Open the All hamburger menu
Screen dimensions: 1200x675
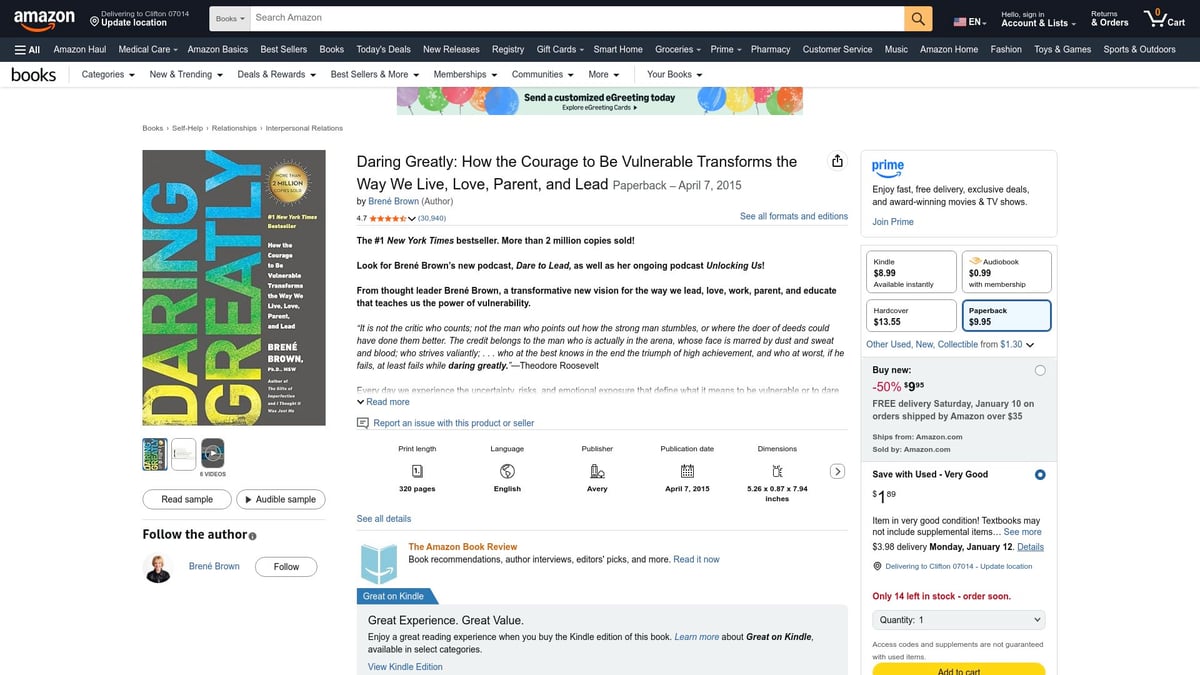pyautogui.click(x=27, y=49)
